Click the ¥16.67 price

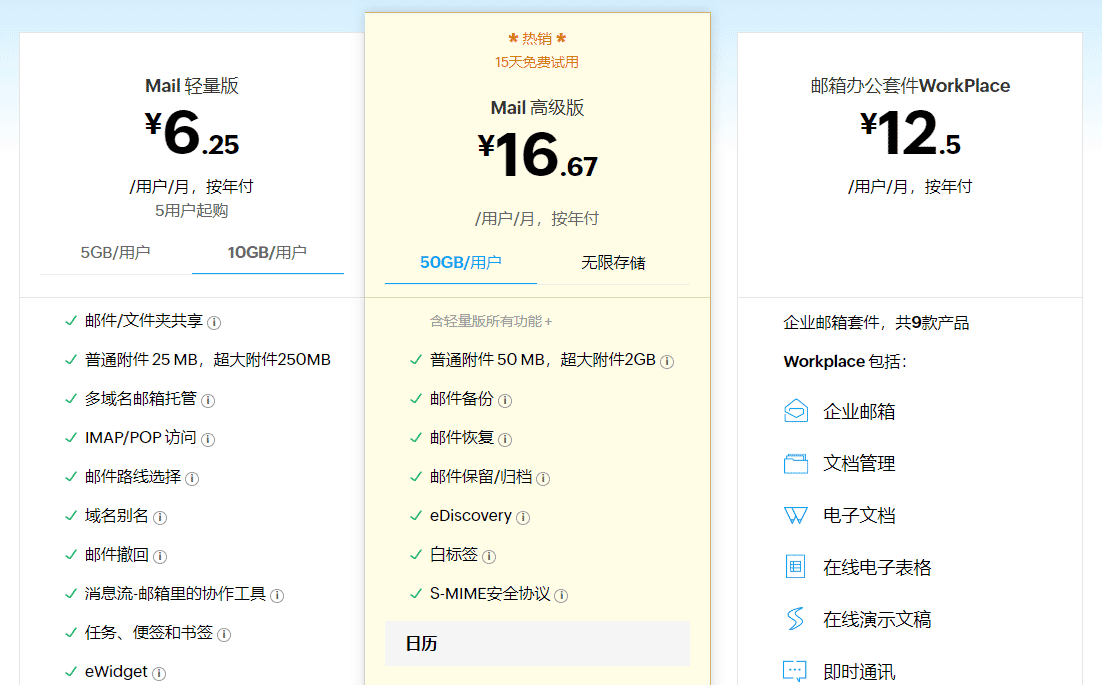(537, 155)
